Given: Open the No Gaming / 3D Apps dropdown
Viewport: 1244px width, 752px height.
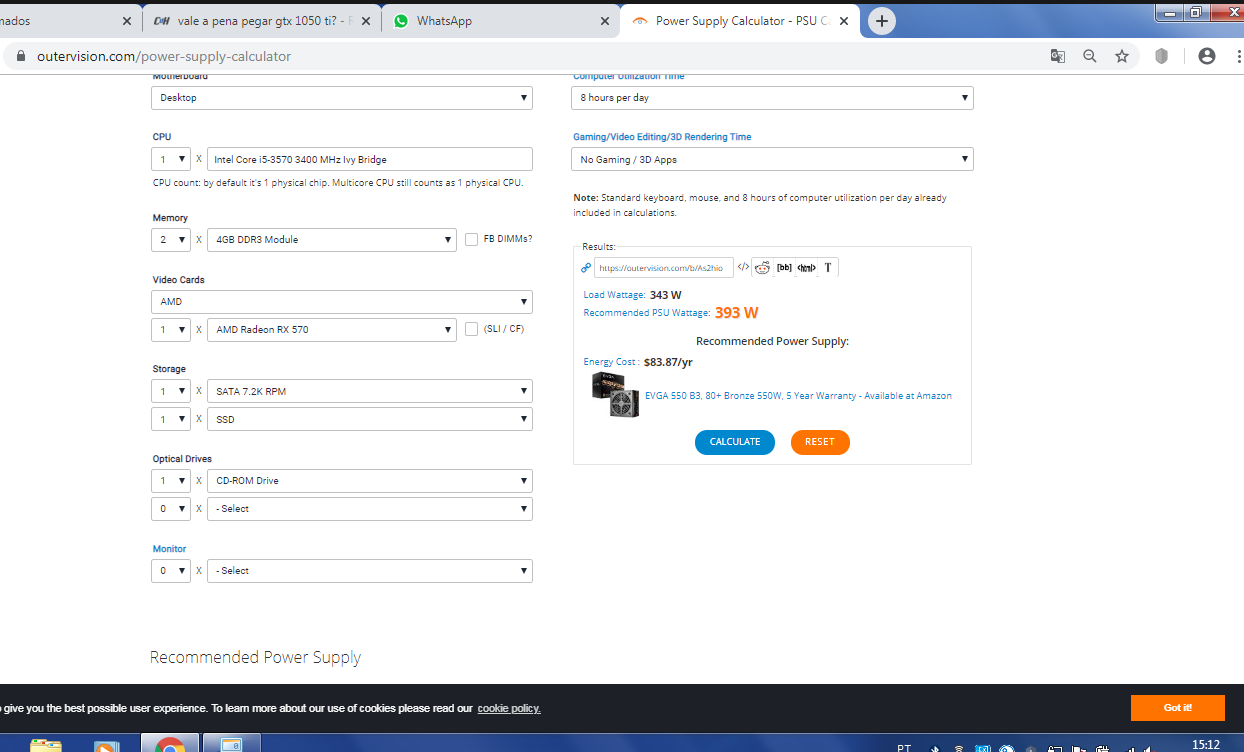Looking at the screenshot, I should point(773,159).
